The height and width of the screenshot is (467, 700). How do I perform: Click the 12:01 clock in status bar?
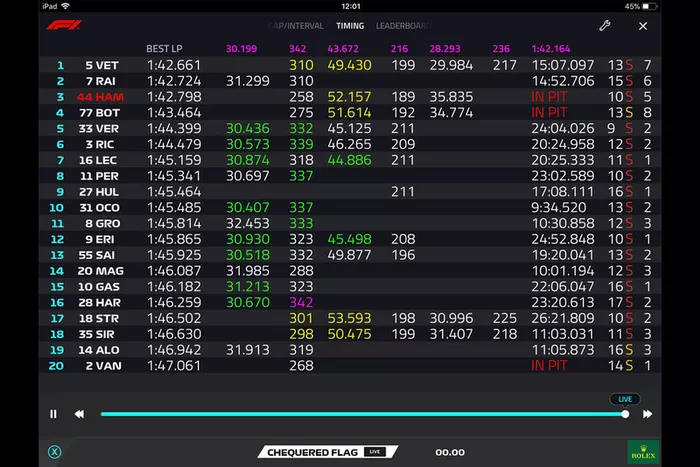[x=351, y=6]
